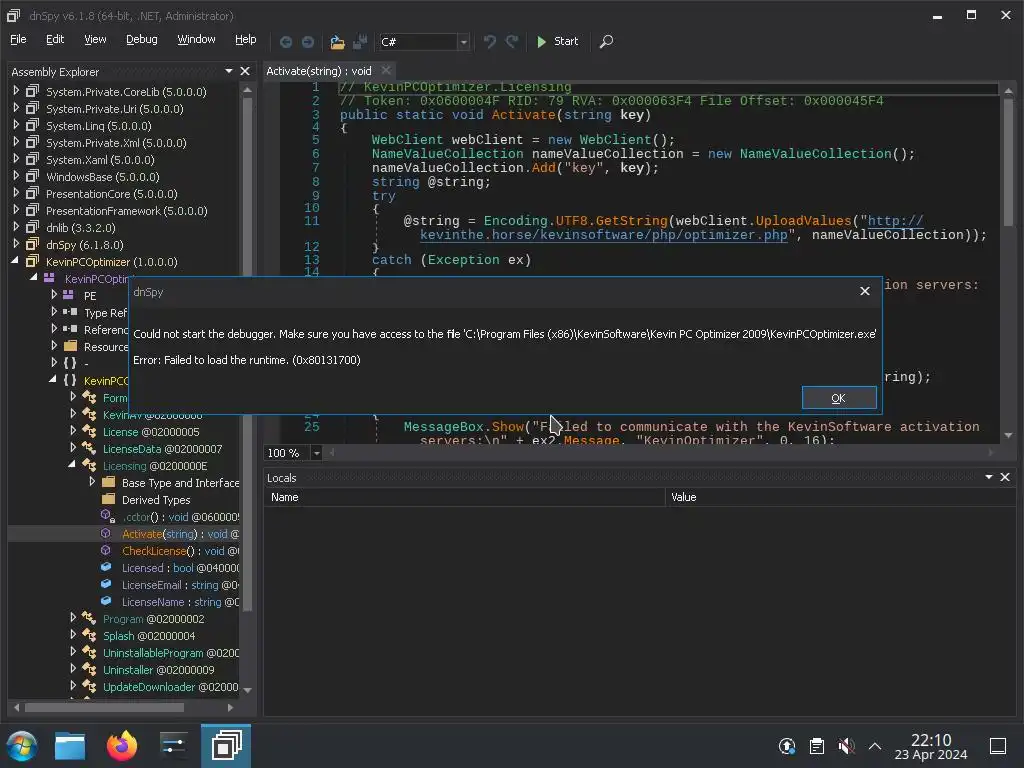
Task: Expand the System.Linq assembly node
Action: point(16,125)
